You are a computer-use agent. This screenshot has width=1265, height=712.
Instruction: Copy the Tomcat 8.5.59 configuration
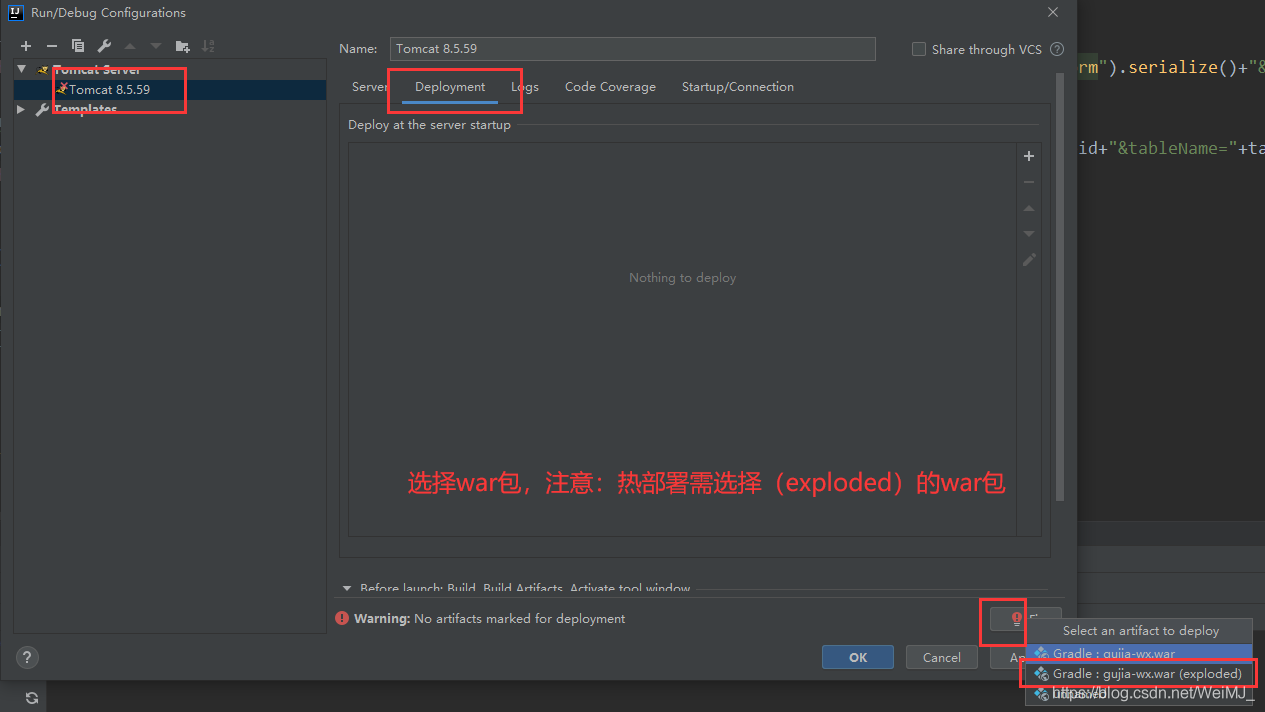77,45
